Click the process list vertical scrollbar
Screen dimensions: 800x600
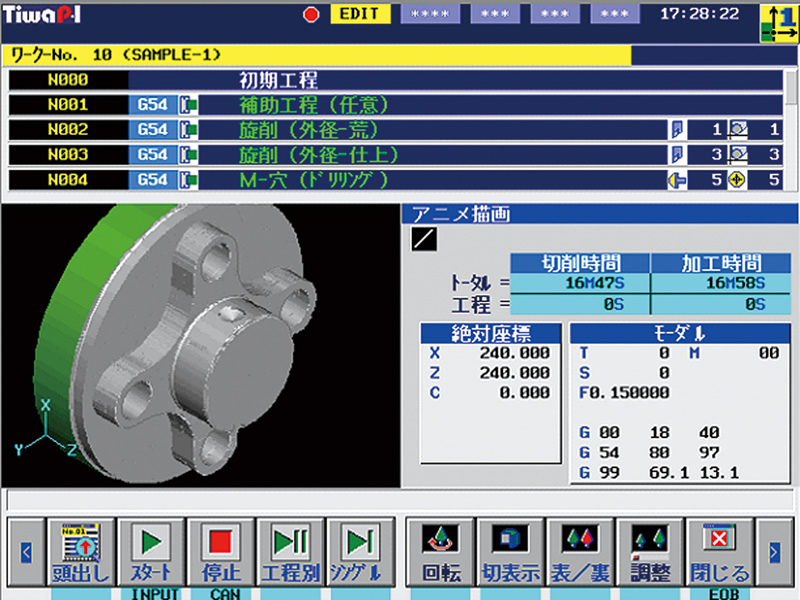pyautogui.click(x=792, y=130)
